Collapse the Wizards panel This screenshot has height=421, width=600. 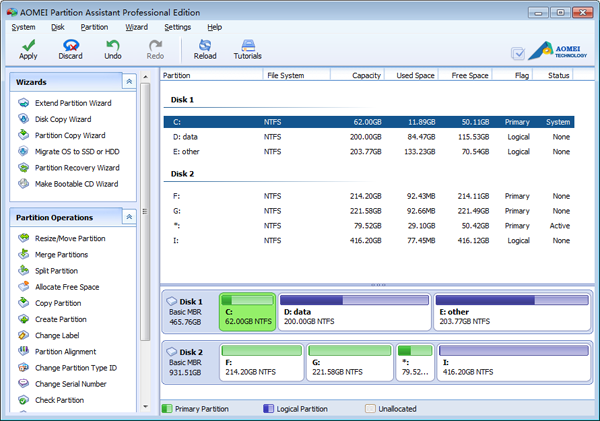tap(129, 81)
